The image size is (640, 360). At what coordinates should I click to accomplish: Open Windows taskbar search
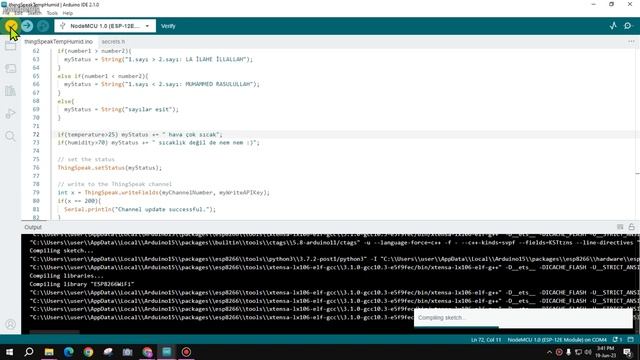click(x=29, y=352)
